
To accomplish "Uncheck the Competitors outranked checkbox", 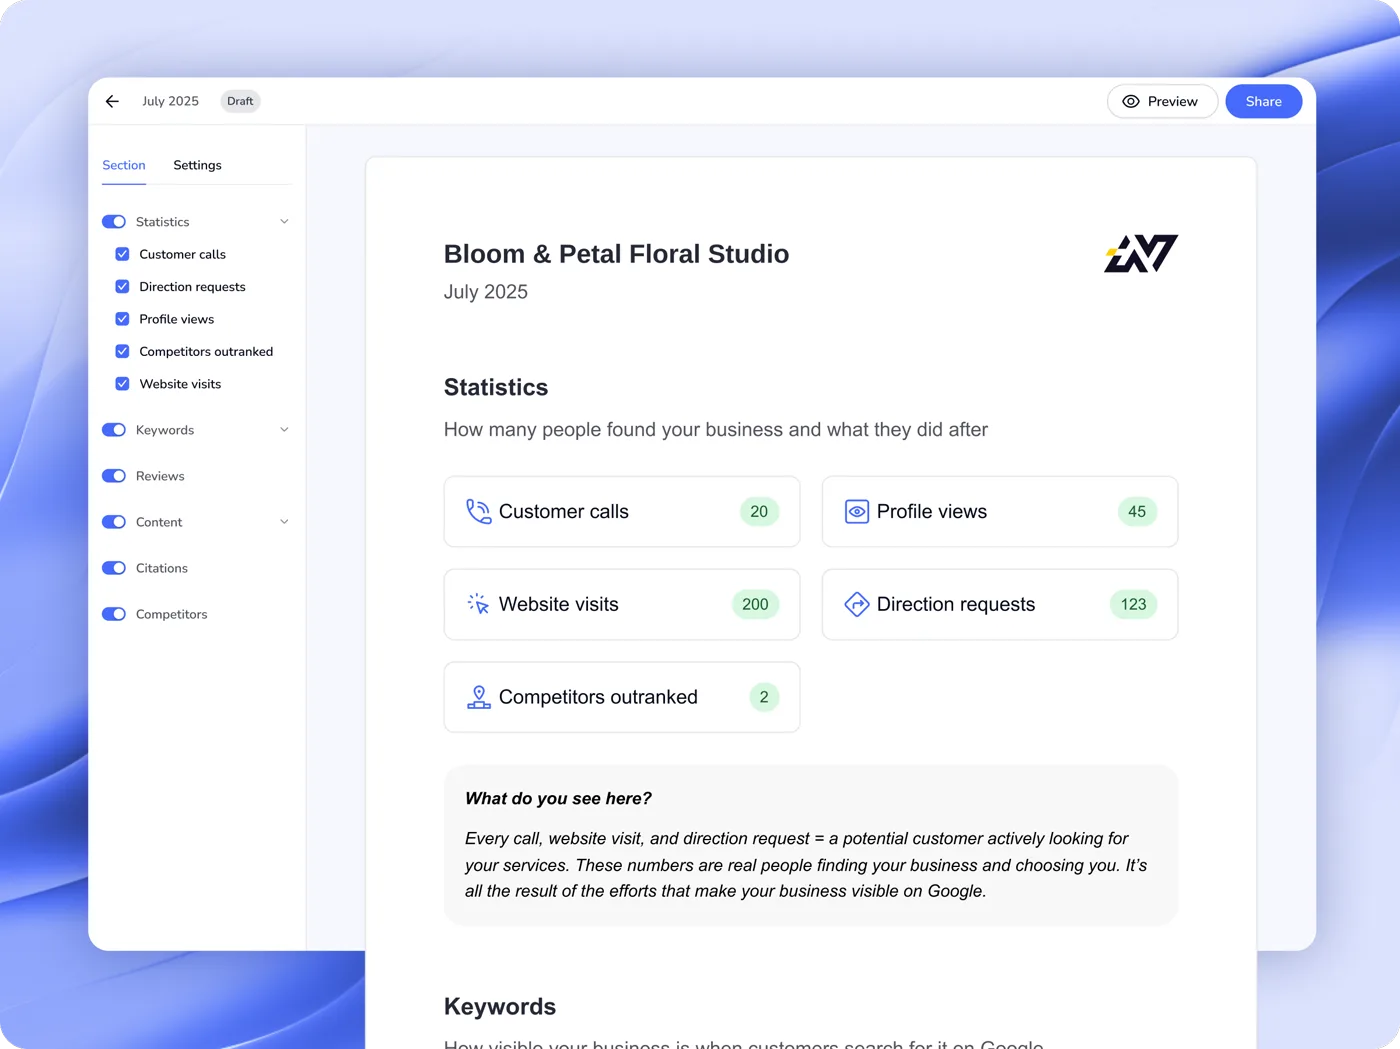I will 122,351.
